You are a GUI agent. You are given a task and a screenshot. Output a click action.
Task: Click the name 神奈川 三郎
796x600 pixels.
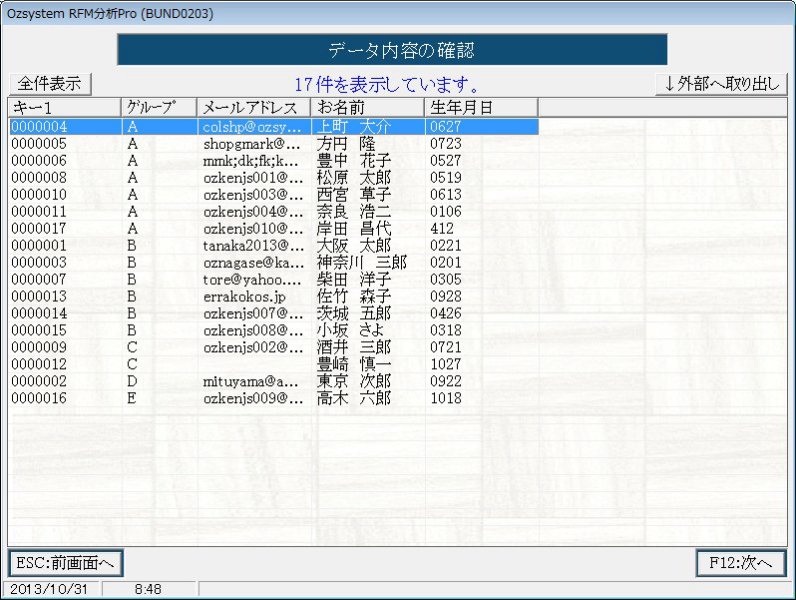362,262
